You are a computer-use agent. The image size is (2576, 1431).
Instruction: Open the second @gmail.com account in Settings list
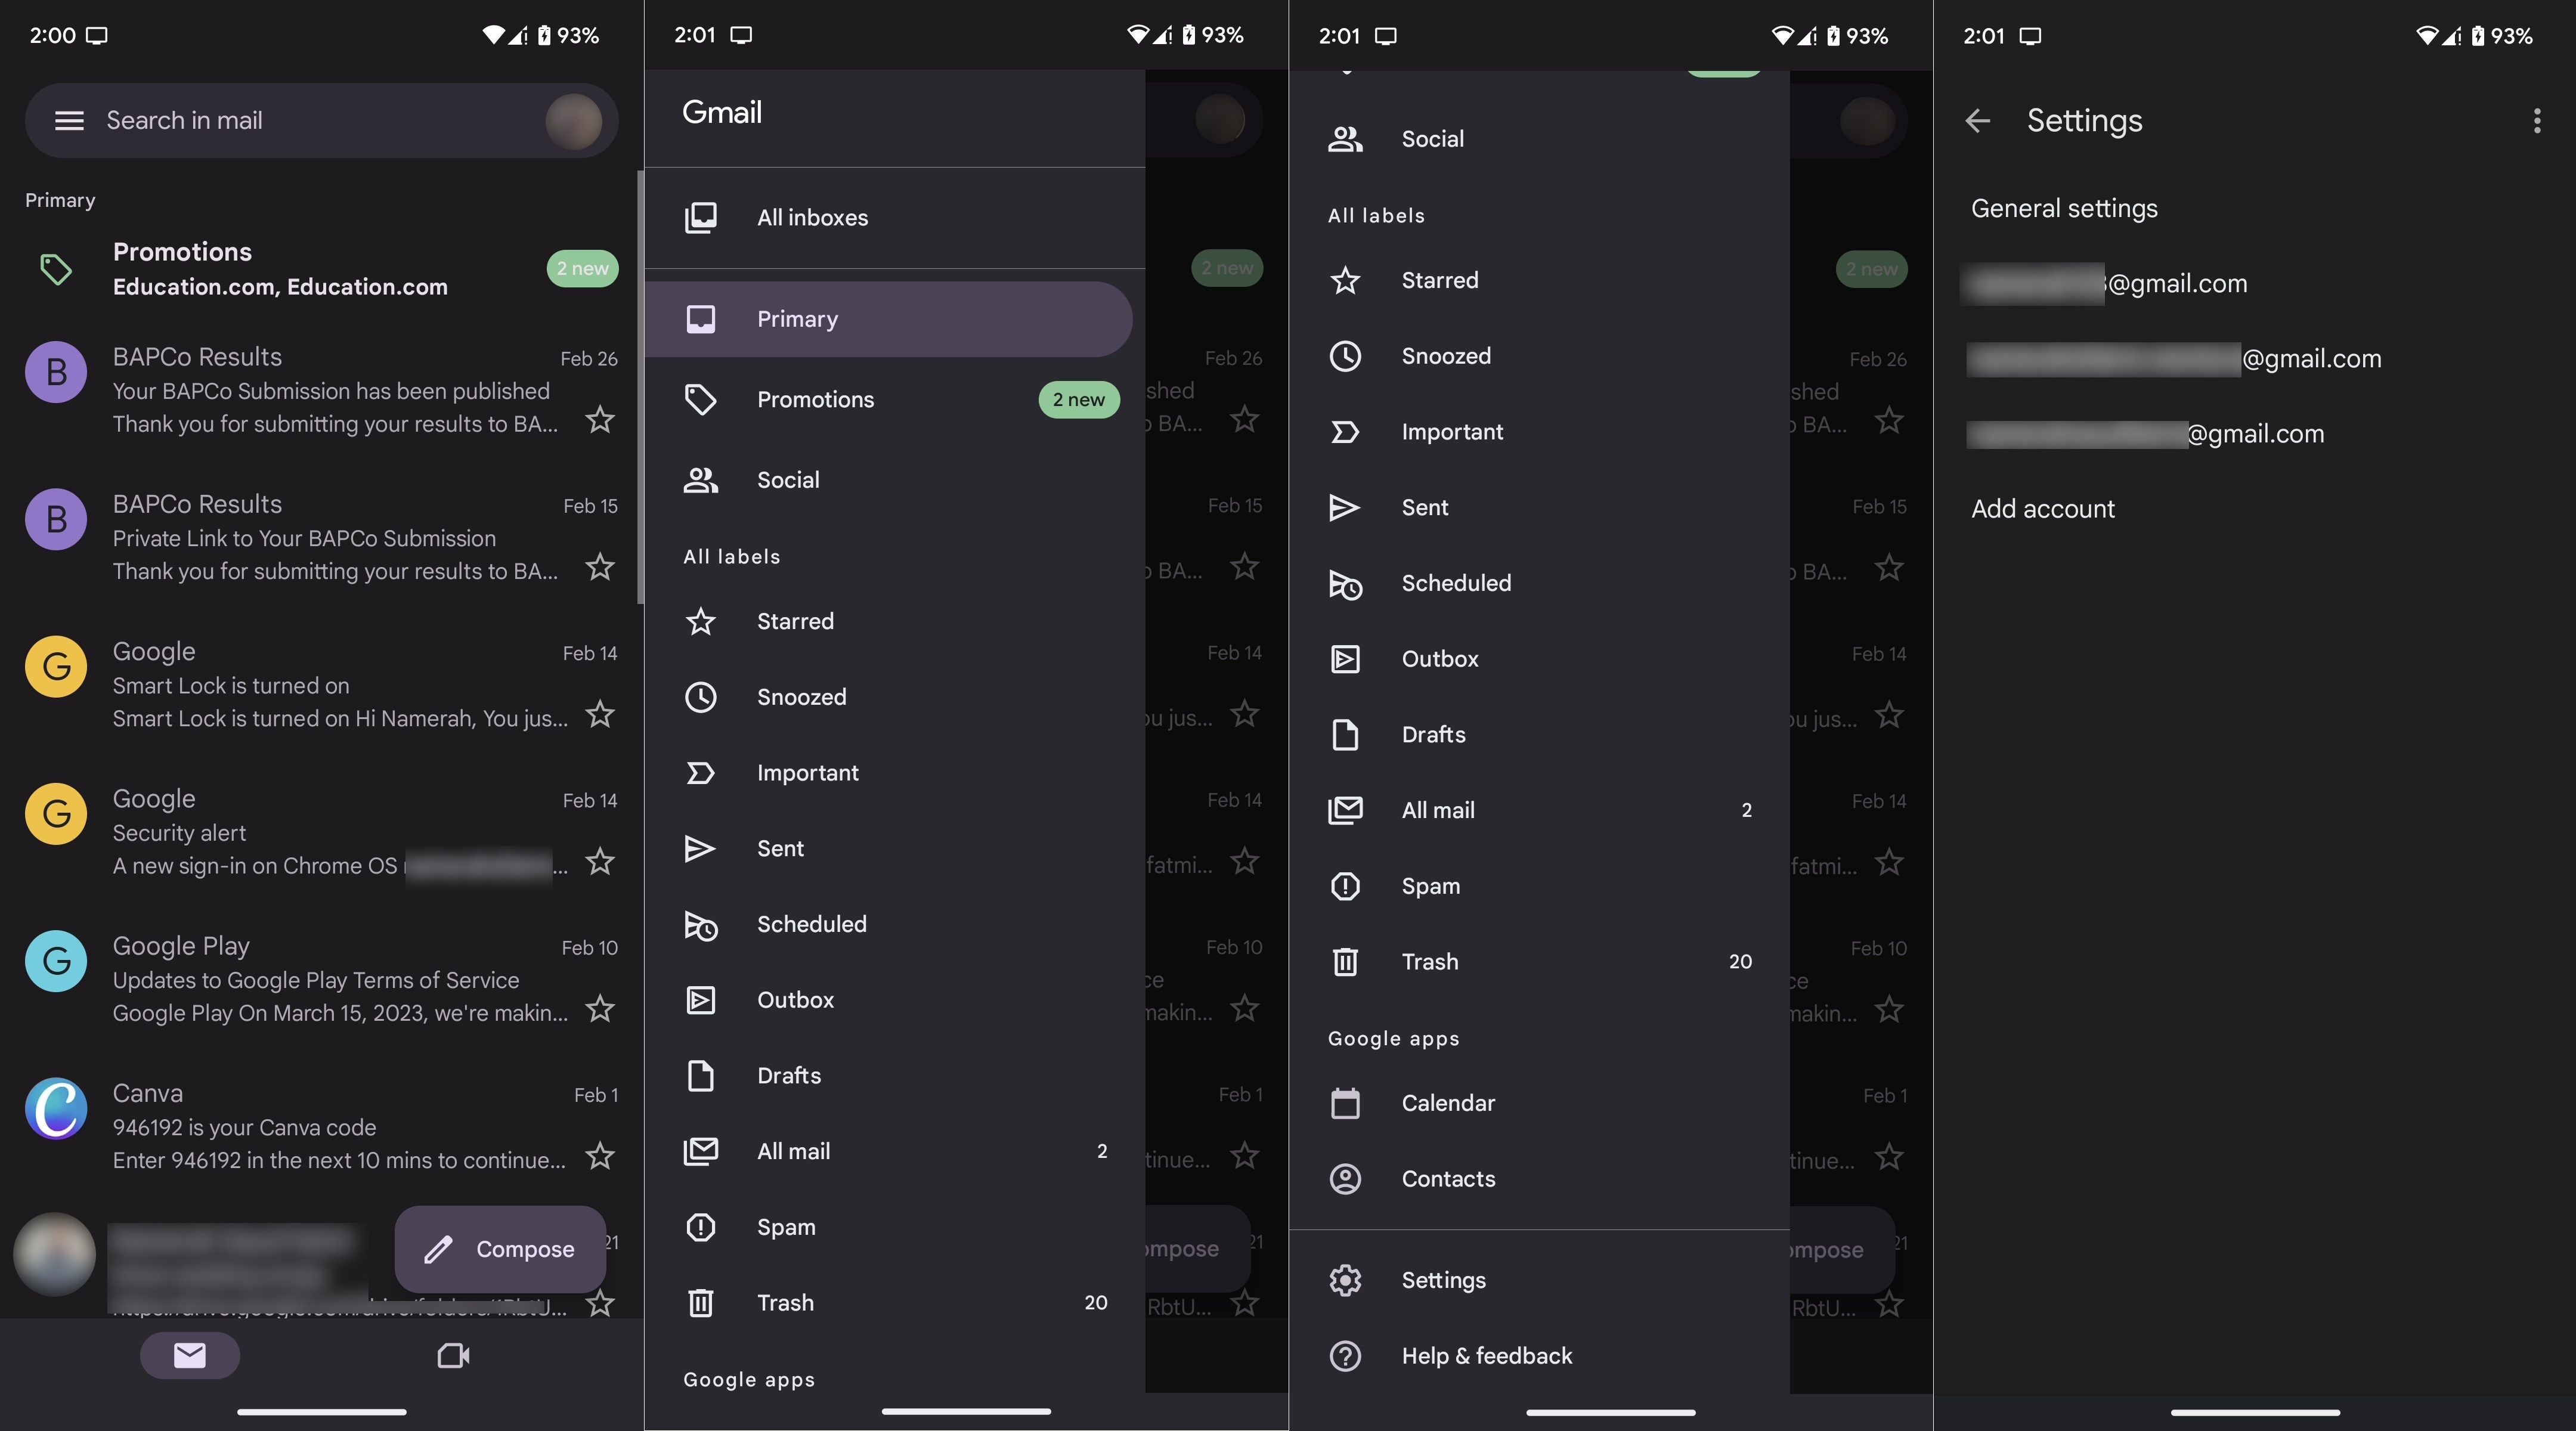[x=2254, y=359]
